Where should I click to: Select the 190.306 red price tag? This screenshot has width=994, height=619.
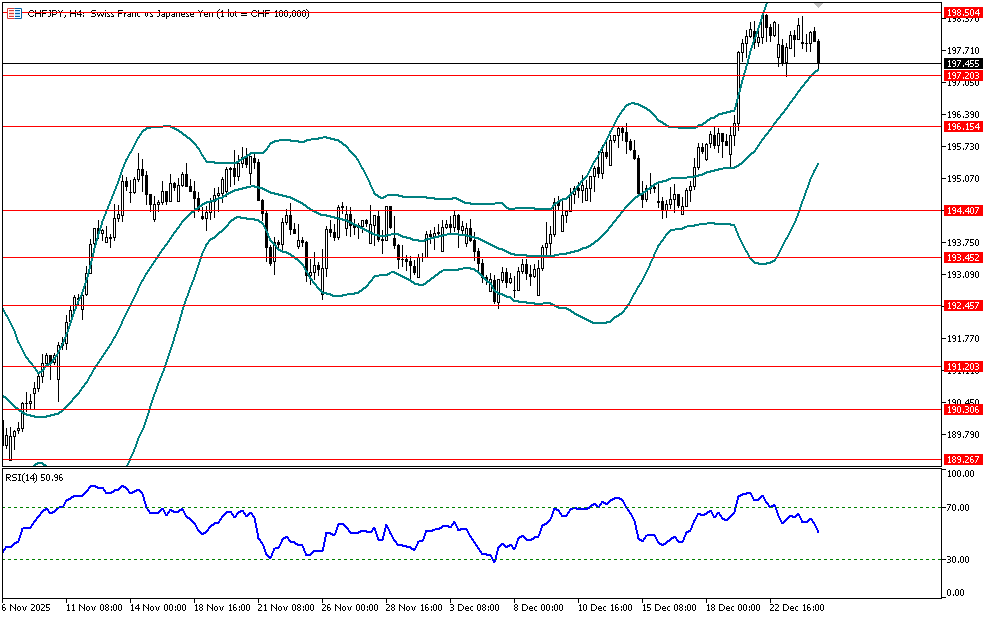click(961, 410)
